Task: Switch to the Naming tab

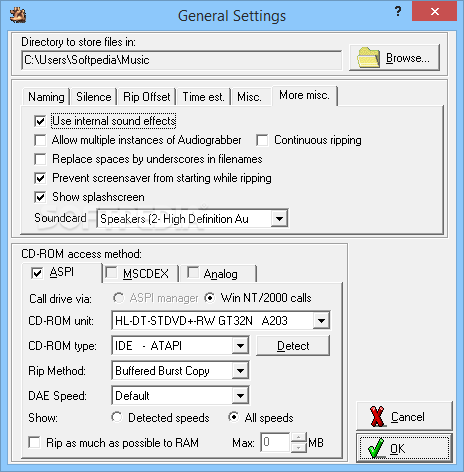Action: pyautogui.click(x=46, y=97)
